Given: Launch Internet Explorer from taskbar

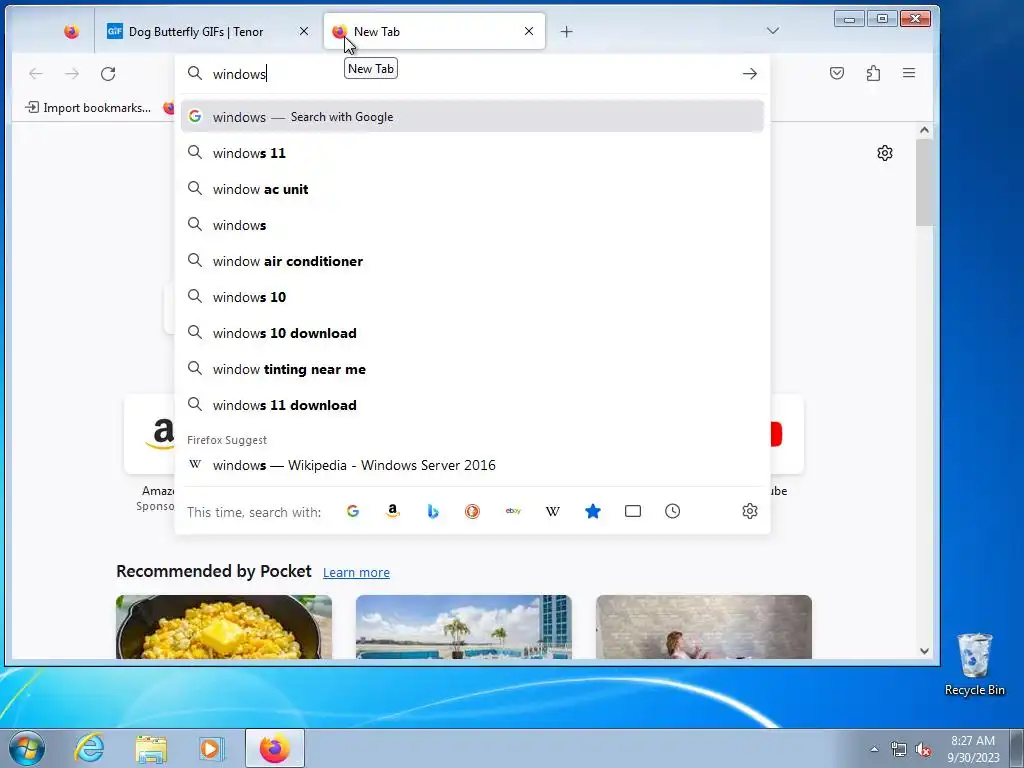Looking at the screenshot, I should [x=89, y=748].
